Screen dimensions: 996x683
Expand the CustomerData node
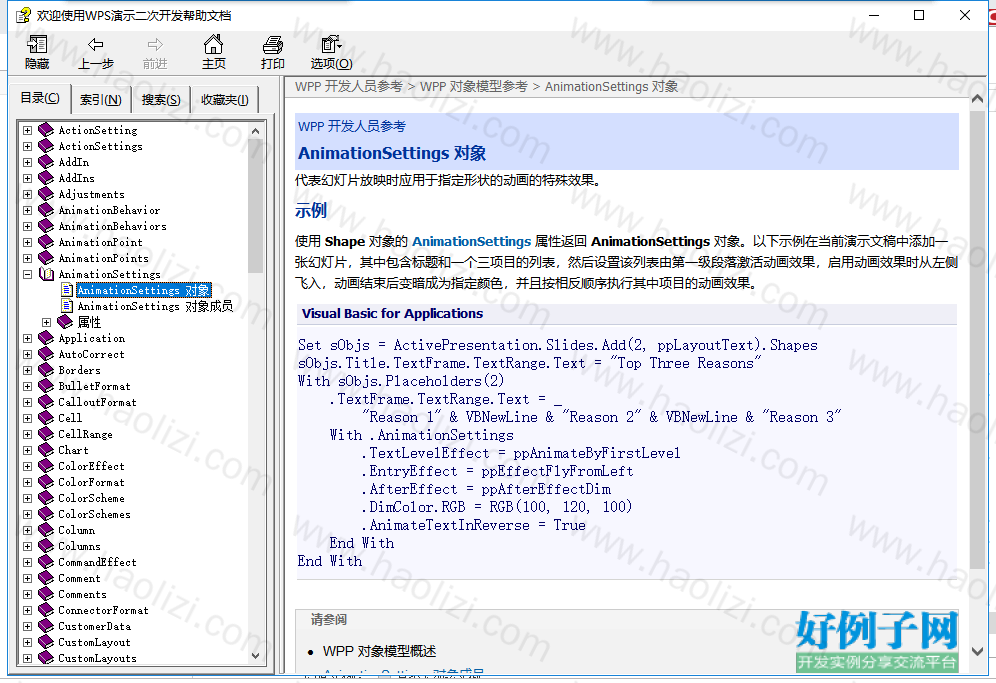click(x=27, y=626)
